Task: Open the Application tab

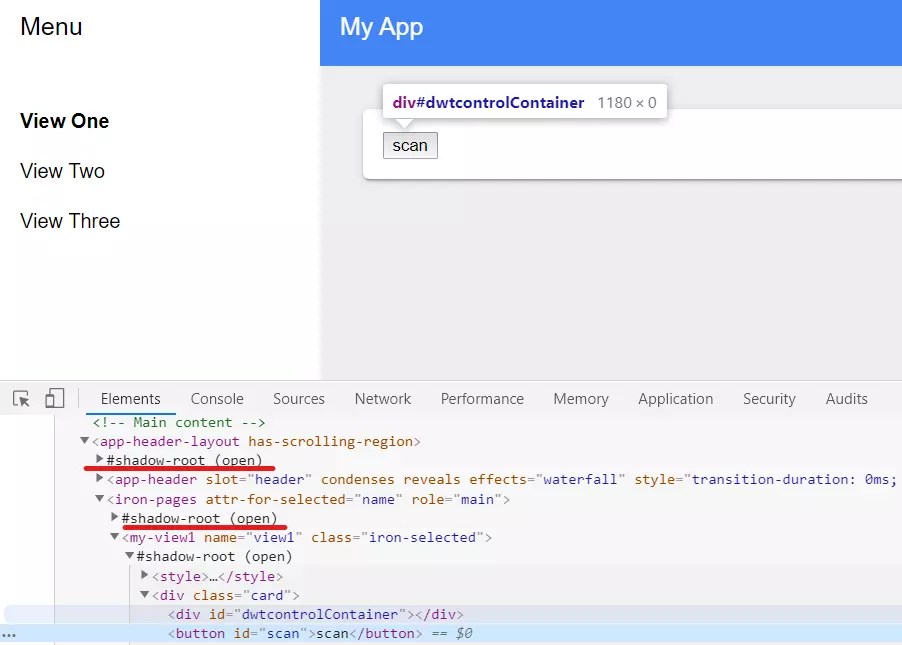Action: coord(675,398)
